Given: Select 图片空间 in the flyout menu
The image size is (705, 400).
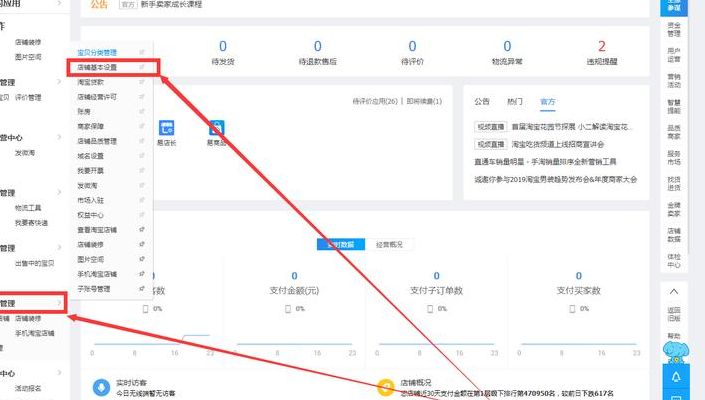Looking at the screenshot, I should coord(90,259).
